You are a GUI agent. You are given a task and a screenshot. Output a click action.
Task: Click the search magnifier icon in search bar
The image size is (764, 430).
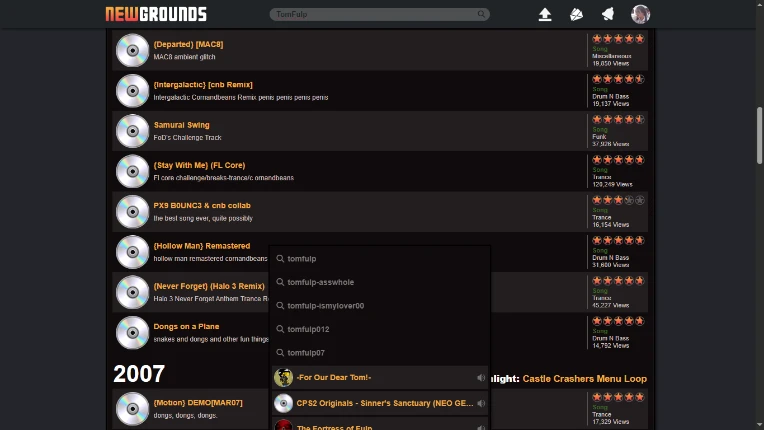[481, 14]
